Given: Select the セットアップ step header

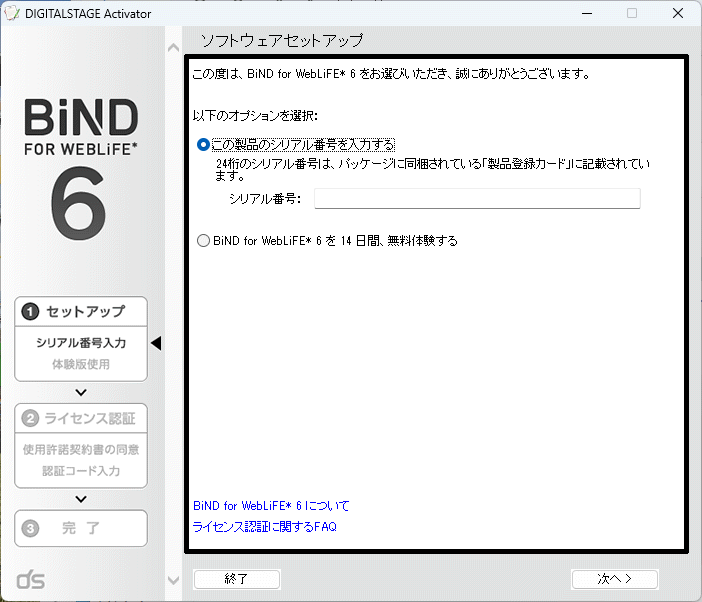Looking at the screenshot, I should tap(81, 312).
